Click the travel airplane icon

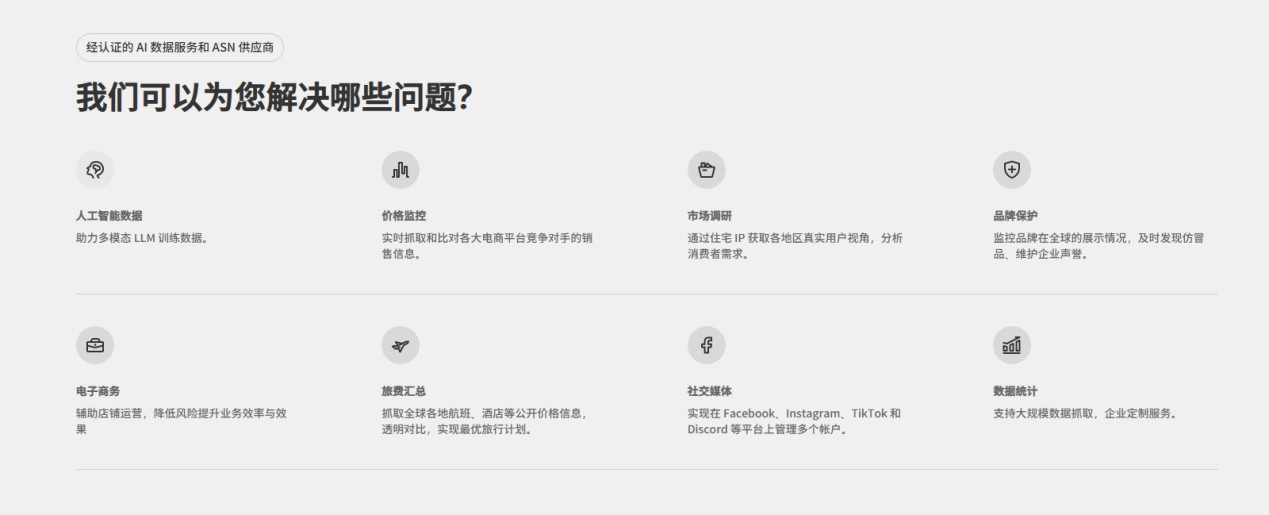coord(400,345)
